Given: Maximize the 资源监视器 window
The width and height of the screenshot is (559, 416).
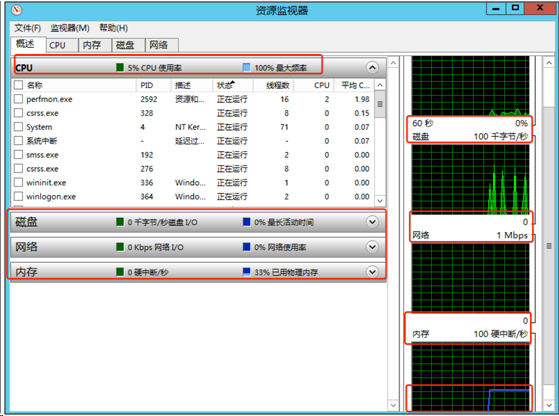Looking at the screenshot, I should (515, 9).
